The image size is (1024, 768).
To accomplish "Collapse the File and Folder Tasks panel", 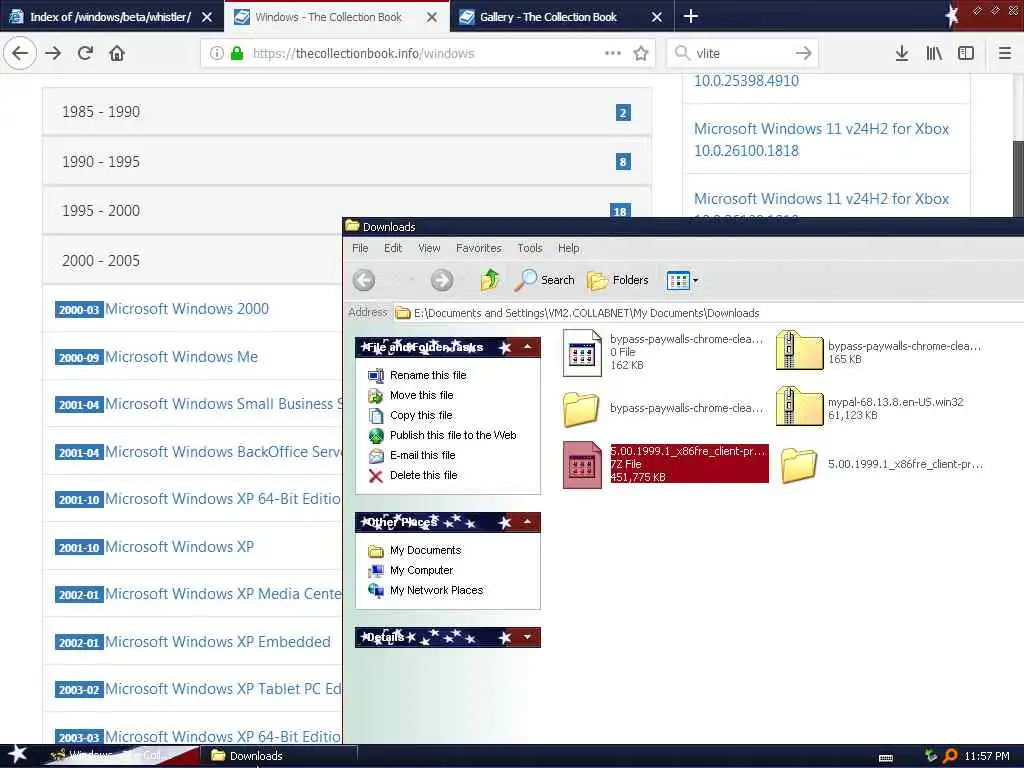I will (x=528, y=347).
